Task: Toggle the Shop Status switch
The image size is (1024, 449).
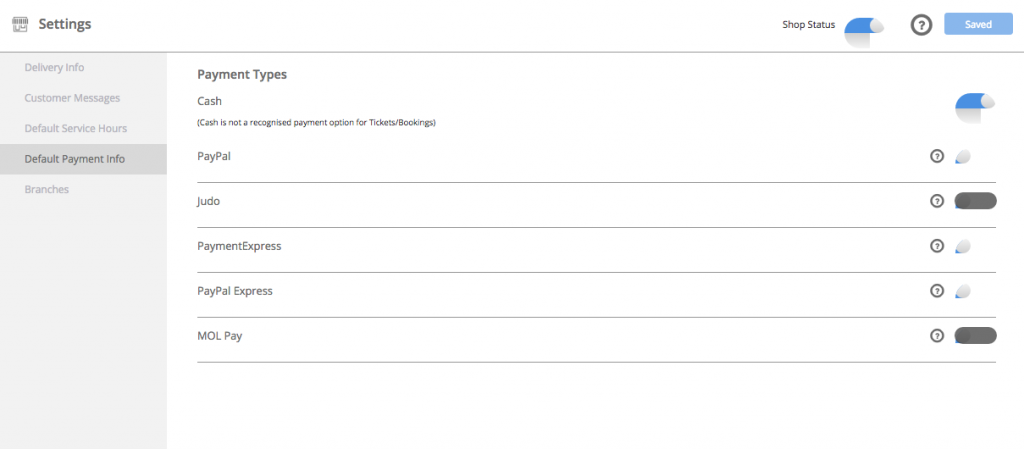Action: tap(864, 27)
